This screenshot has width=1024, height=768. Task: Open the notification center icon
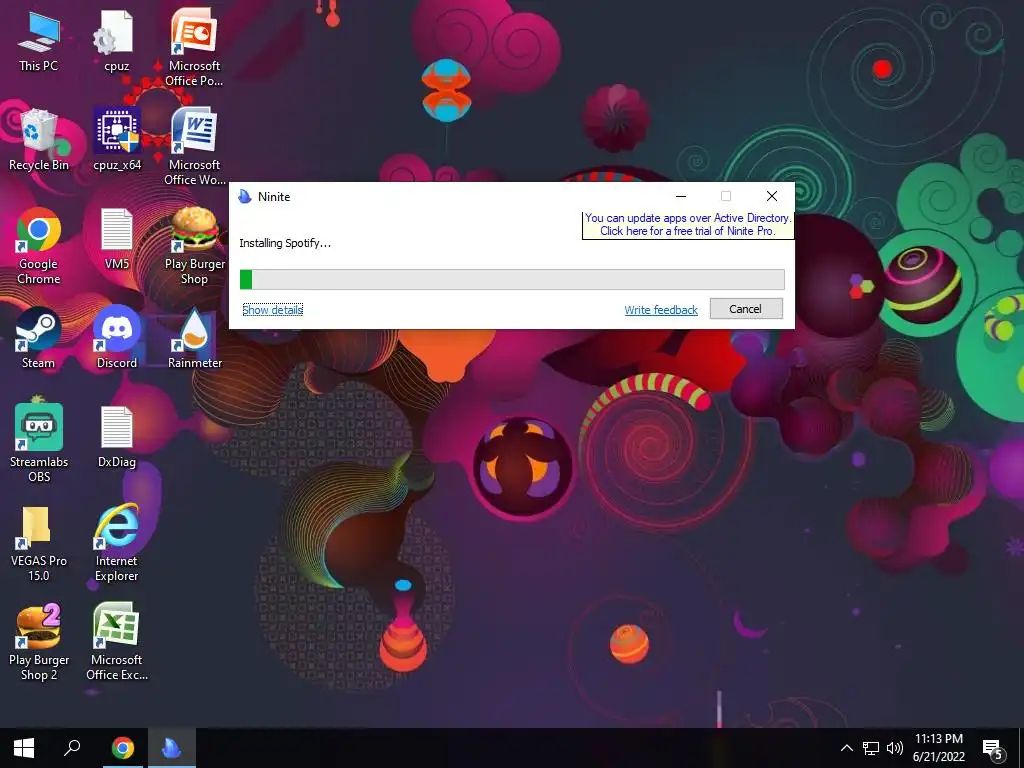click(x=992, y=748)
